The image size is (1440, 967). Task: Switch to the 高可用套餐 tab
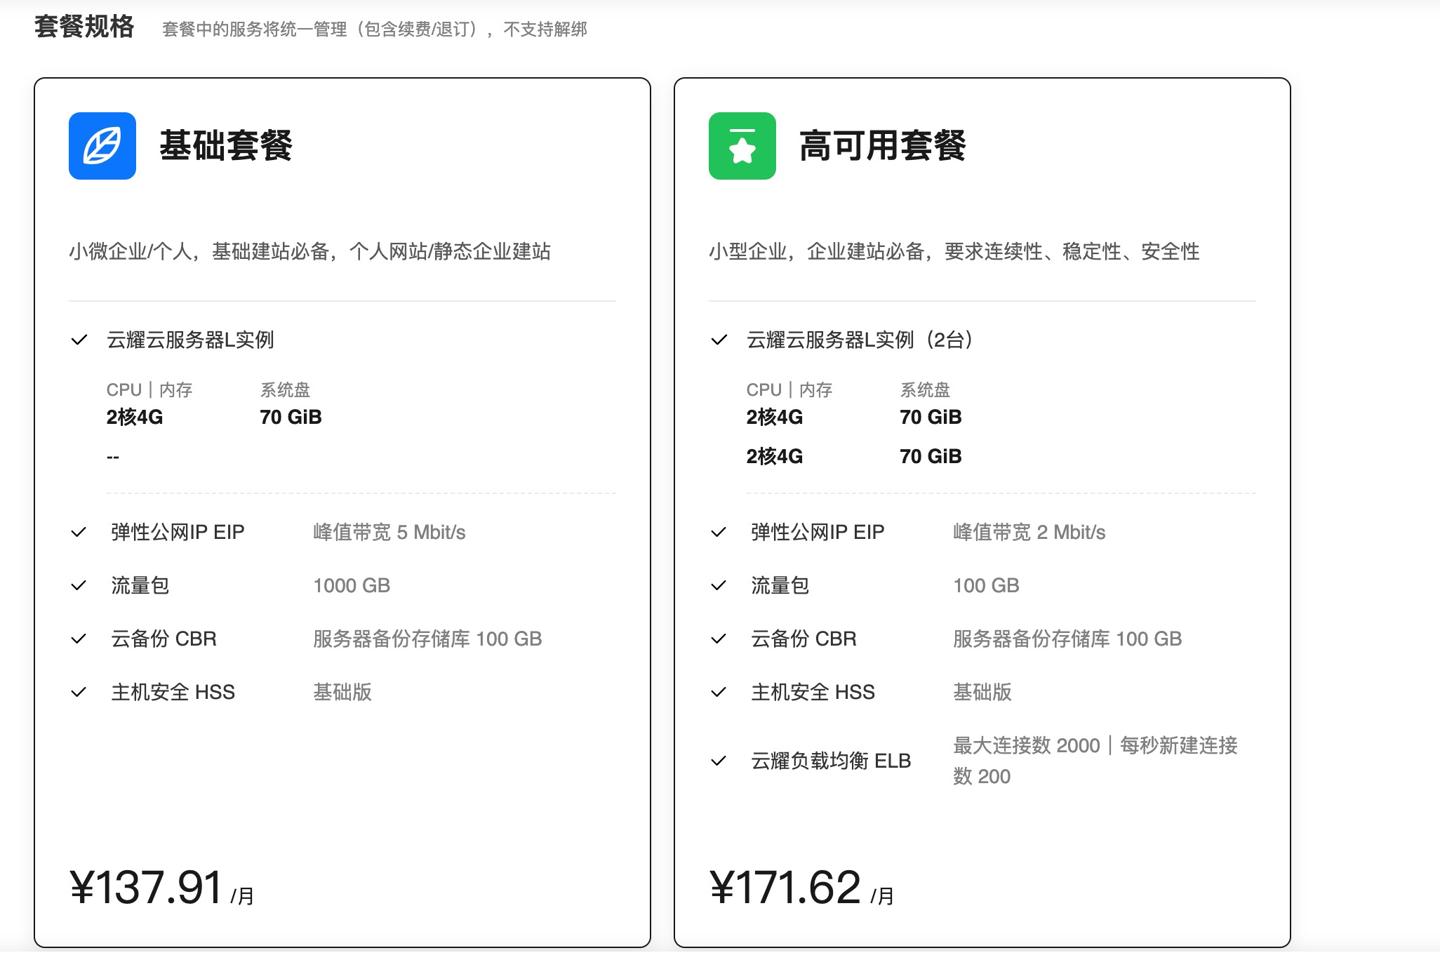883,146
